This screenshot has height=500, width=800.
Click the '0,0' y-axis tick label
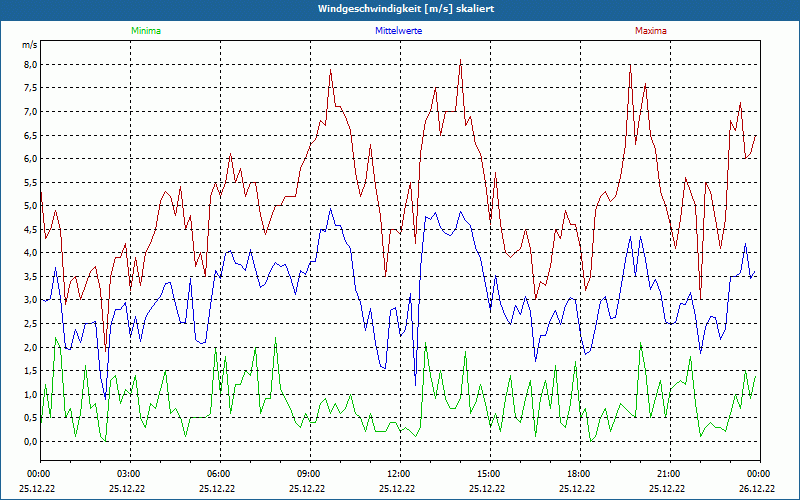coord(31,441)
